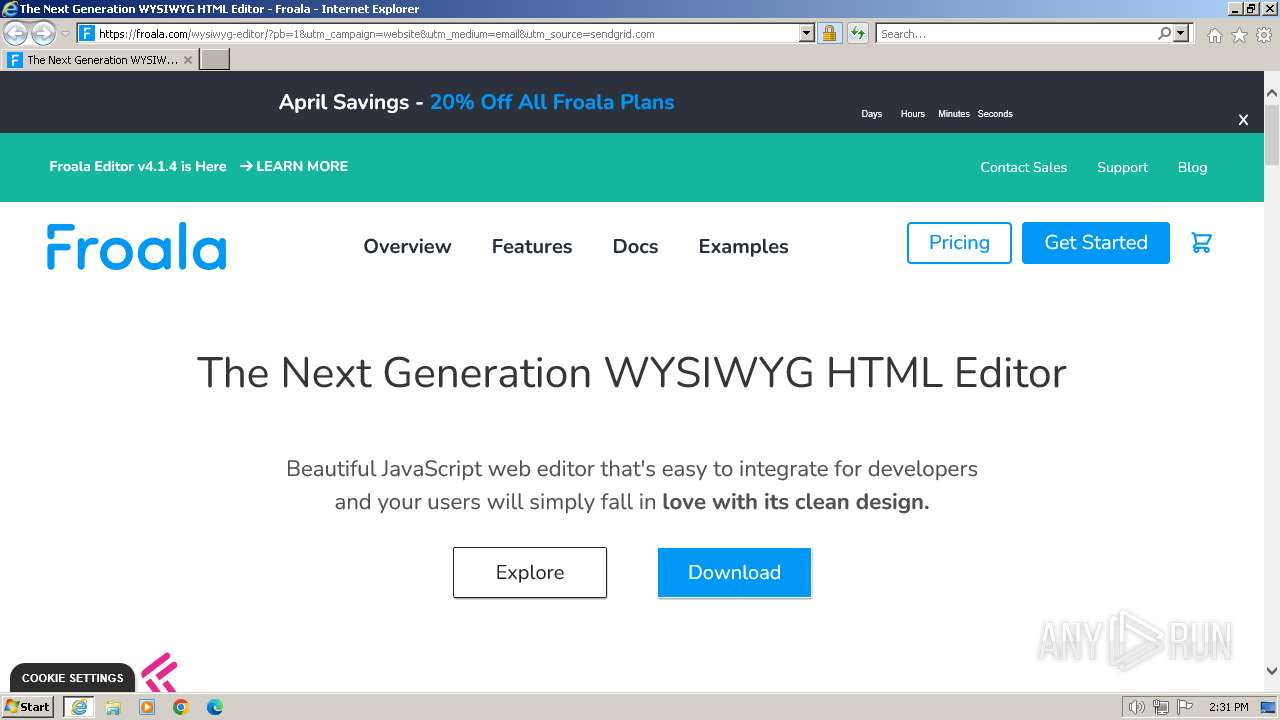The image size is (1280, 720).
Task: Open the browser Tools gear icon
Action: 1264,35
